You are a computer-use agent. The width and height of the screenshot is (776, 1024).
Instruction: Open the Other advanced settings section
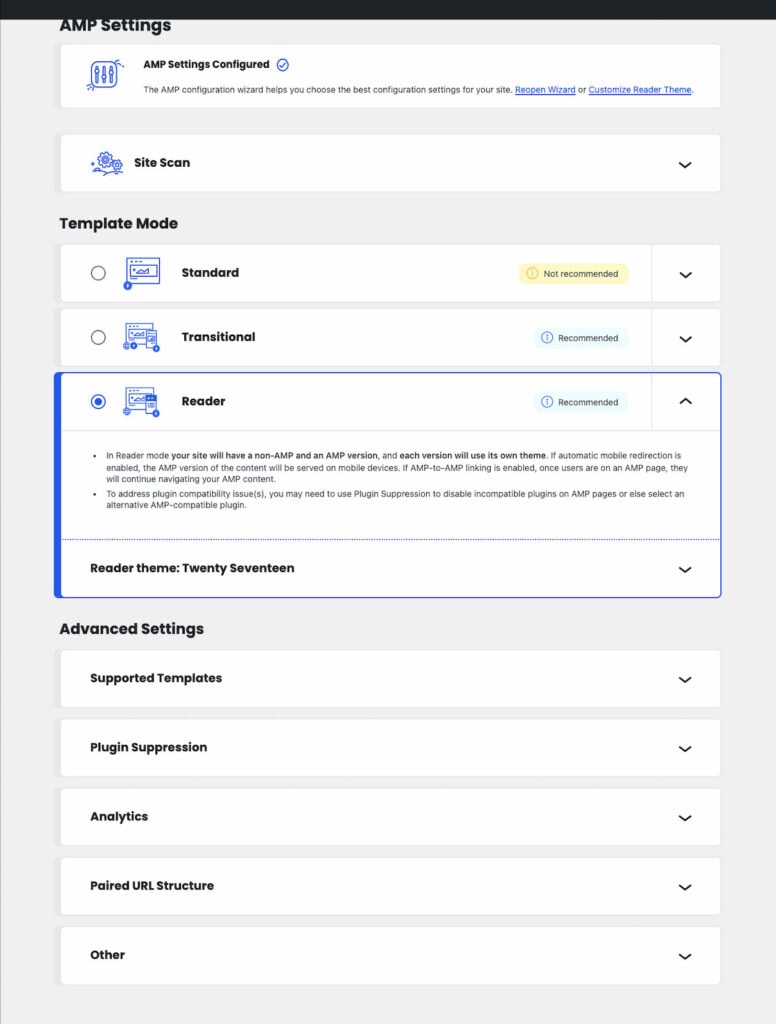click(685, 955)
